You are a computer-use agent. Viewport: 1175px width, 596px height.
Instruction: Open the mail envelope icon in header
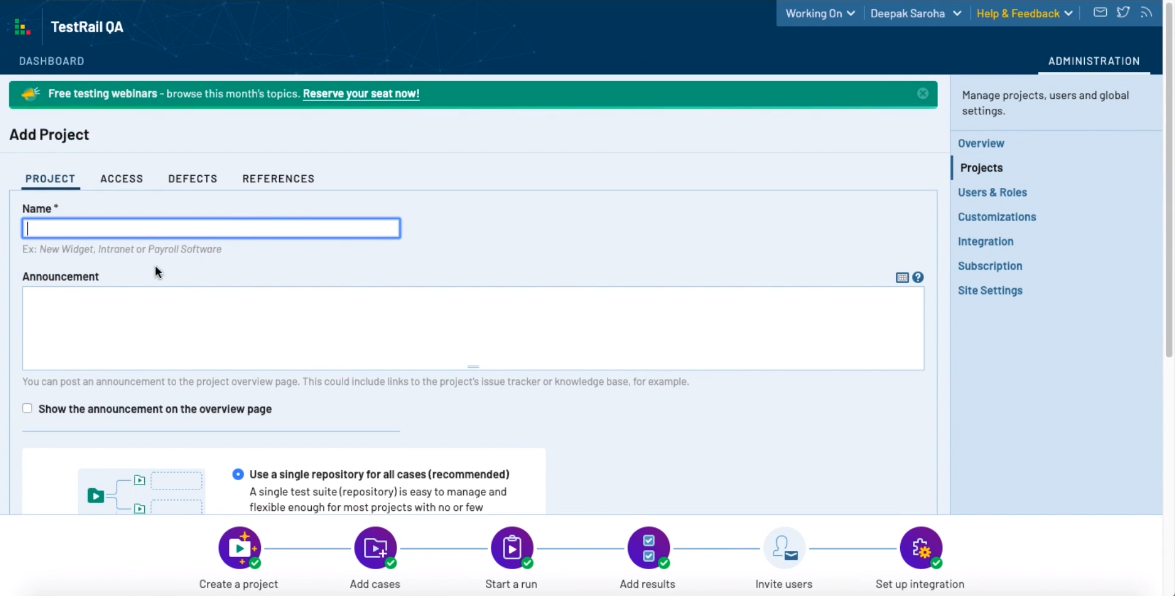click(1100, 13)
